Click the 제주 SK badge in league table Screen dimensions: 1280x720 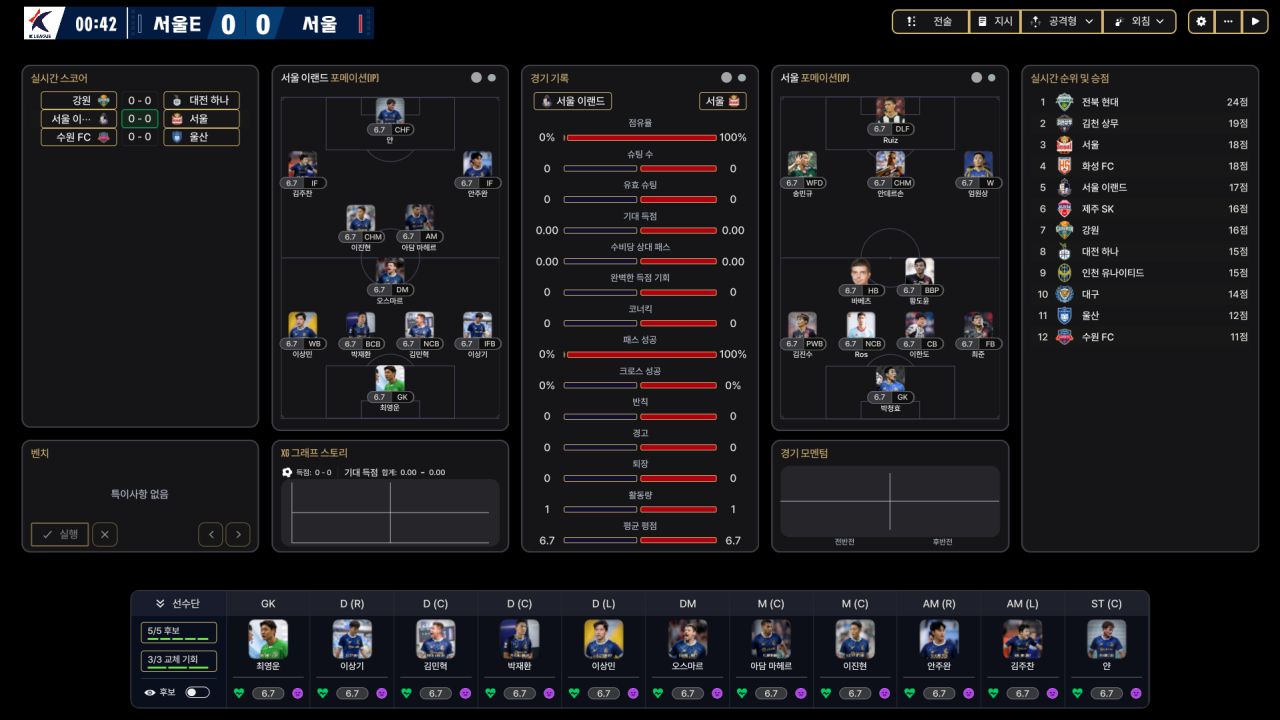coord(1064,209)
